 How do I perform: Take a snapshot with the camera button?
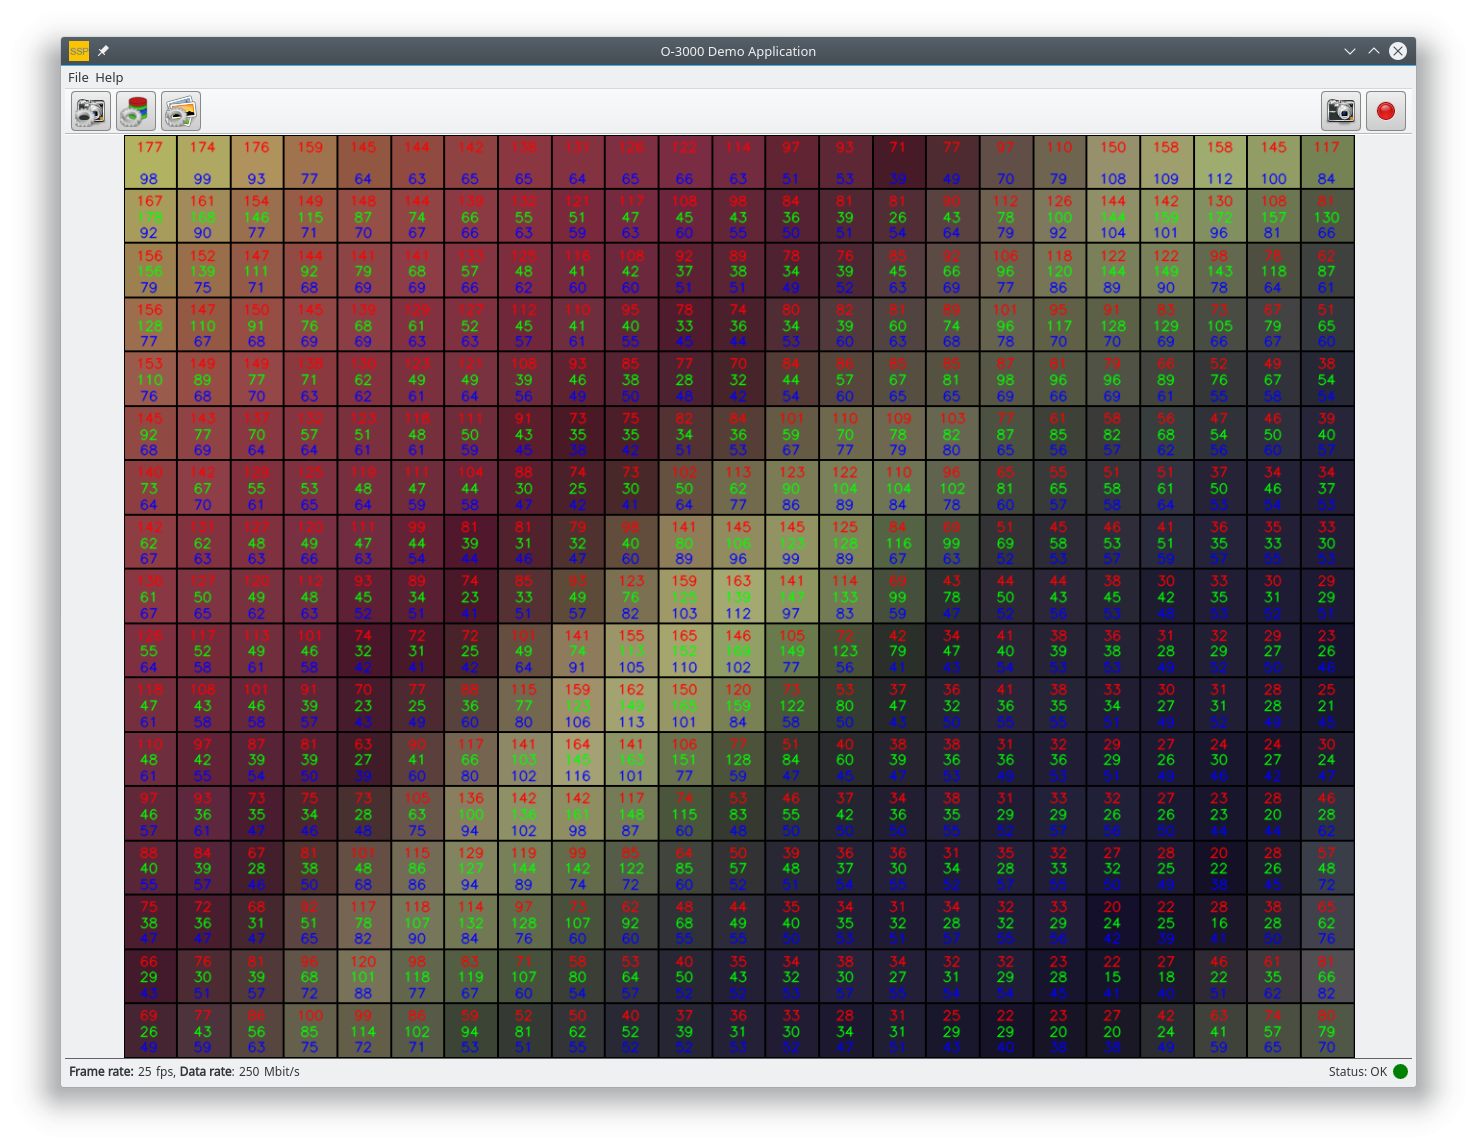[1340, 111]
